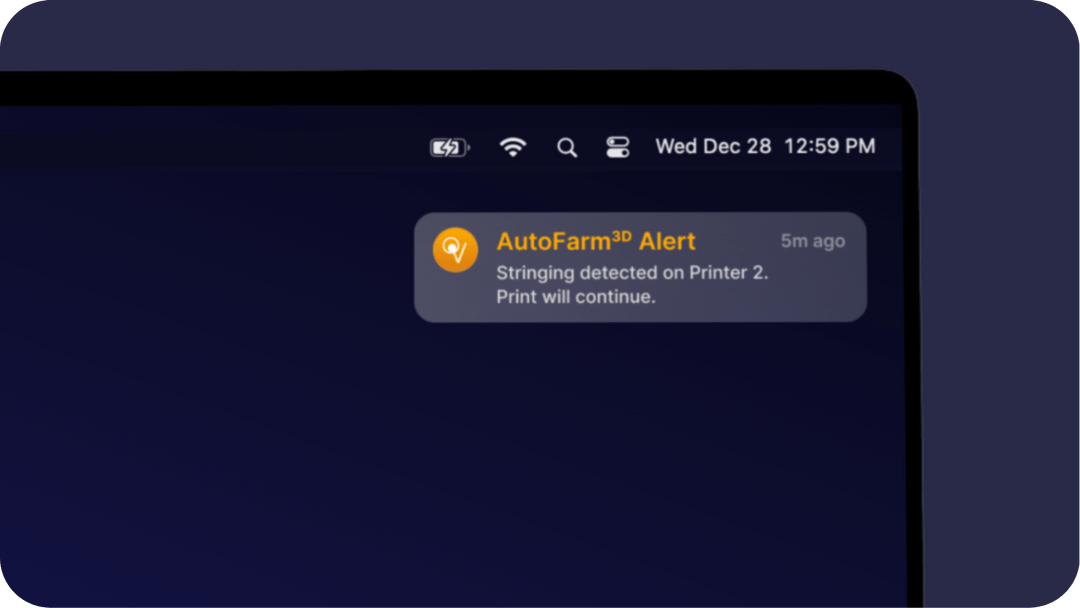This screenshot has height=608, width=1080.
Task: Click the Printer 2 text
Action: click(729, 273)
